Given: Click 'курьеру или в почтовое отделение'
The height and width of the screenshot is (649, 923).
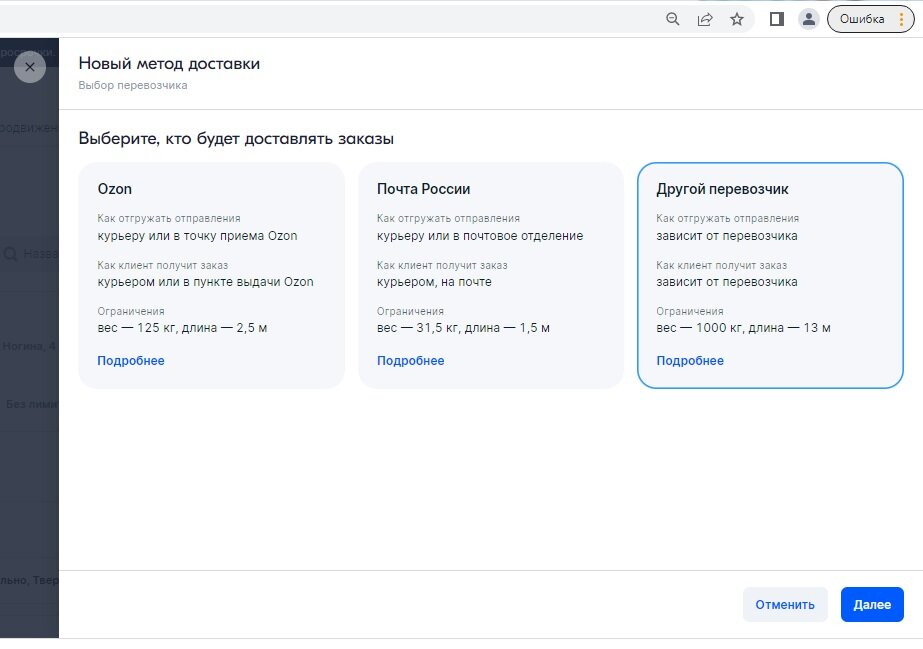Looking at the screenshot, I should 480,236.
